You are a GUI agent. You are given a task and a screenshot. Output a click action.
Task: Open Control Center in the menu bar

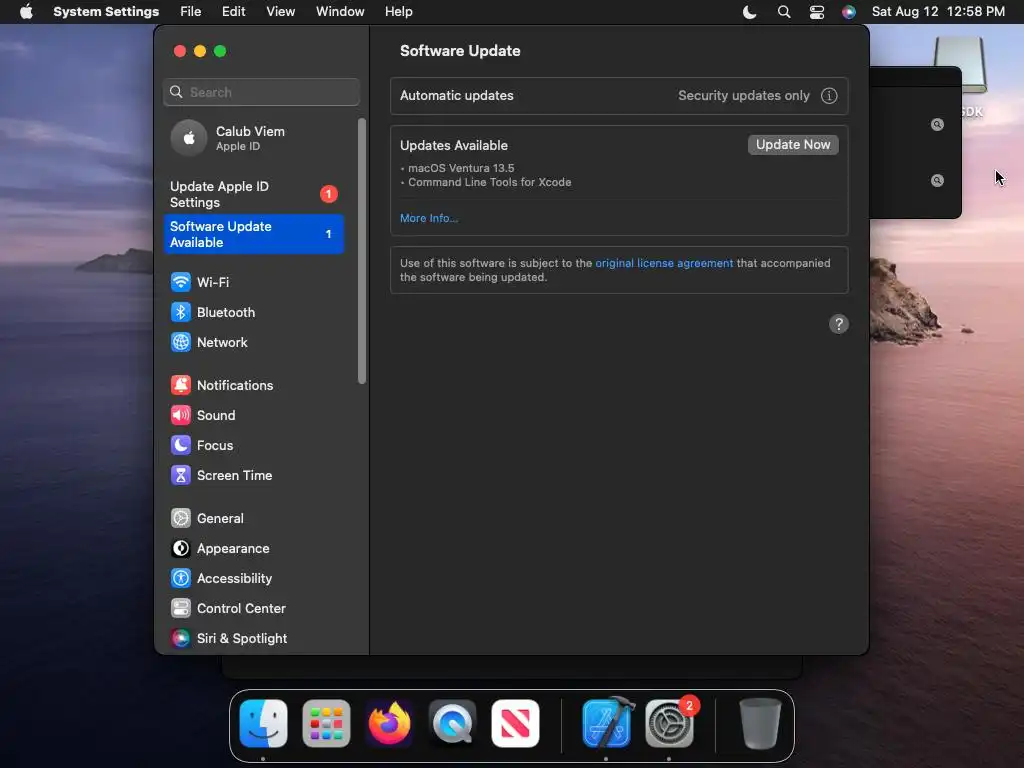click(816, 12)
